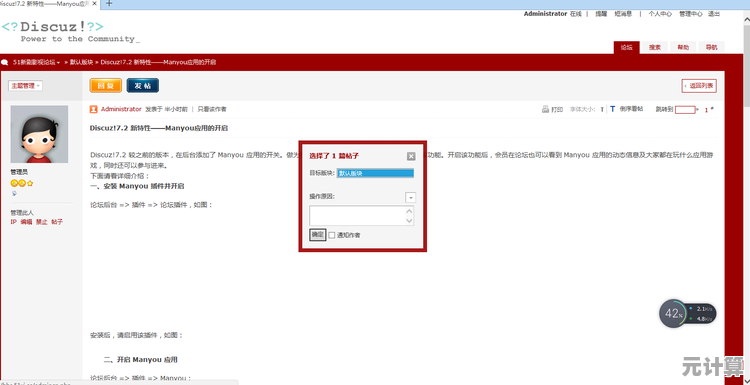The height and width of the screenshot is (385, 750).
Task: Click the orange user icon before Administrator
Action: click(x=94, y=109)
